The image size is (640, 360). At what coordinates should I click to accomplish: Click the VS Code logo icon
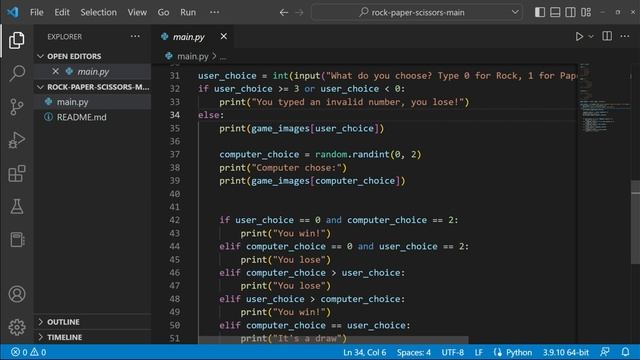[13, 12]
